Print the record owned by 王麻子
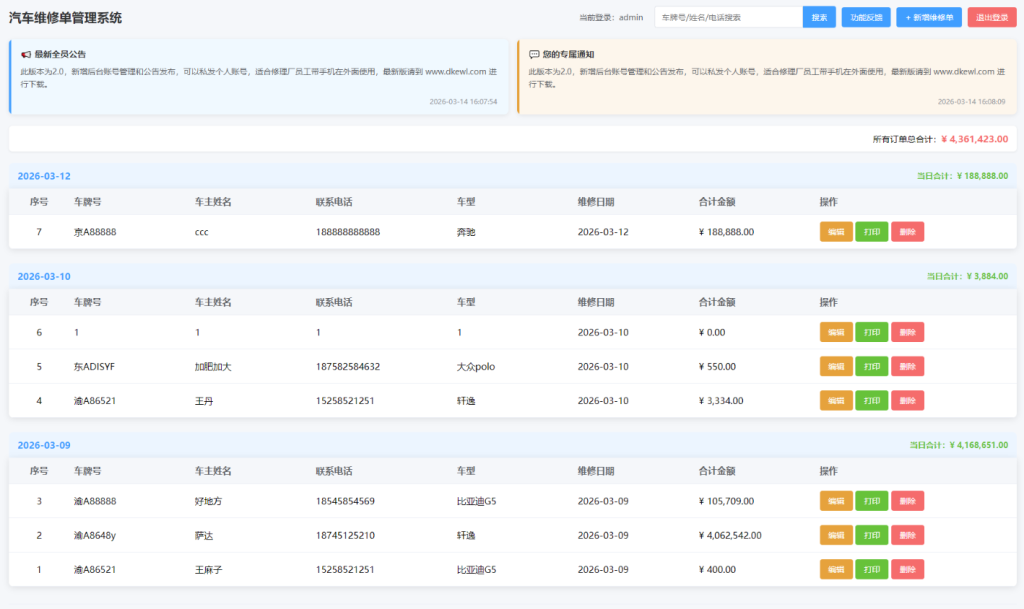The width and height of the screenshot is (1024, 609). coord(871,569)
